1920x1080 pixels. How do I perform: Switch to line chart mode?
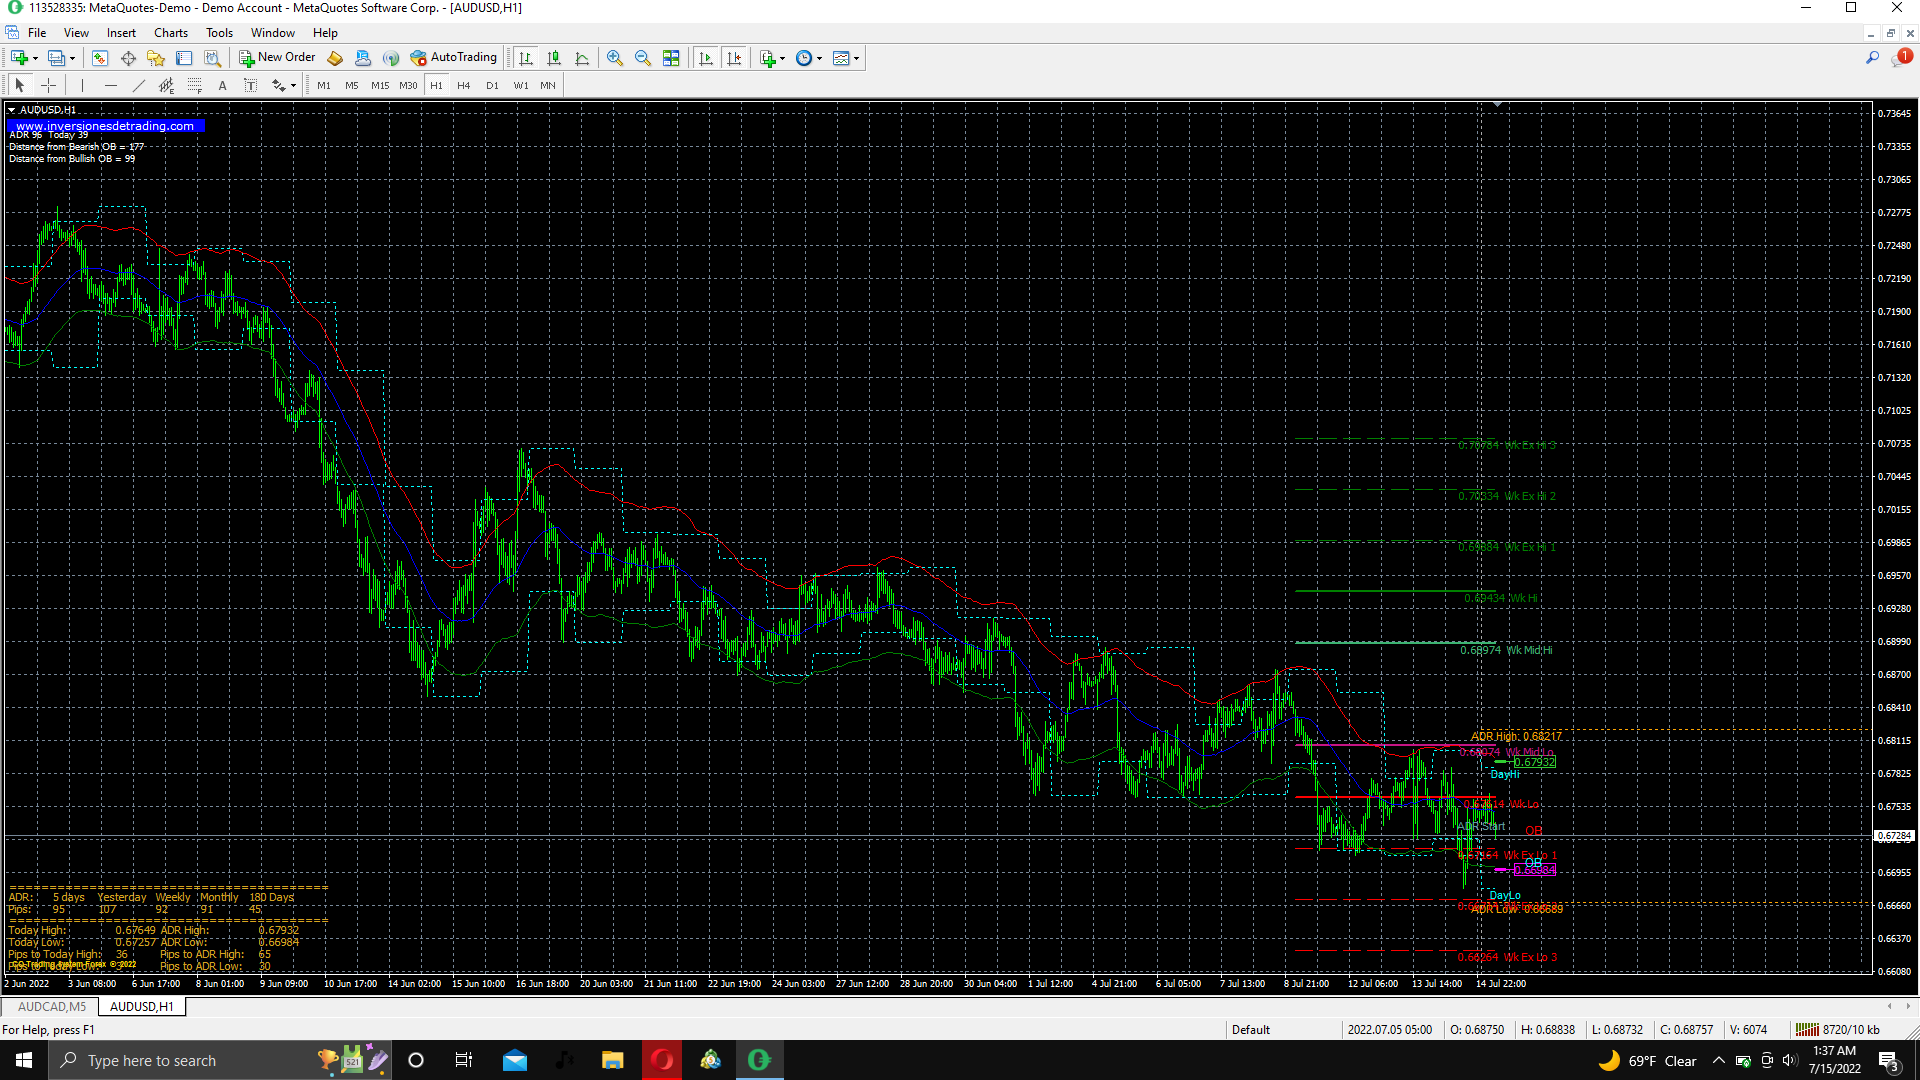(582, 58)
